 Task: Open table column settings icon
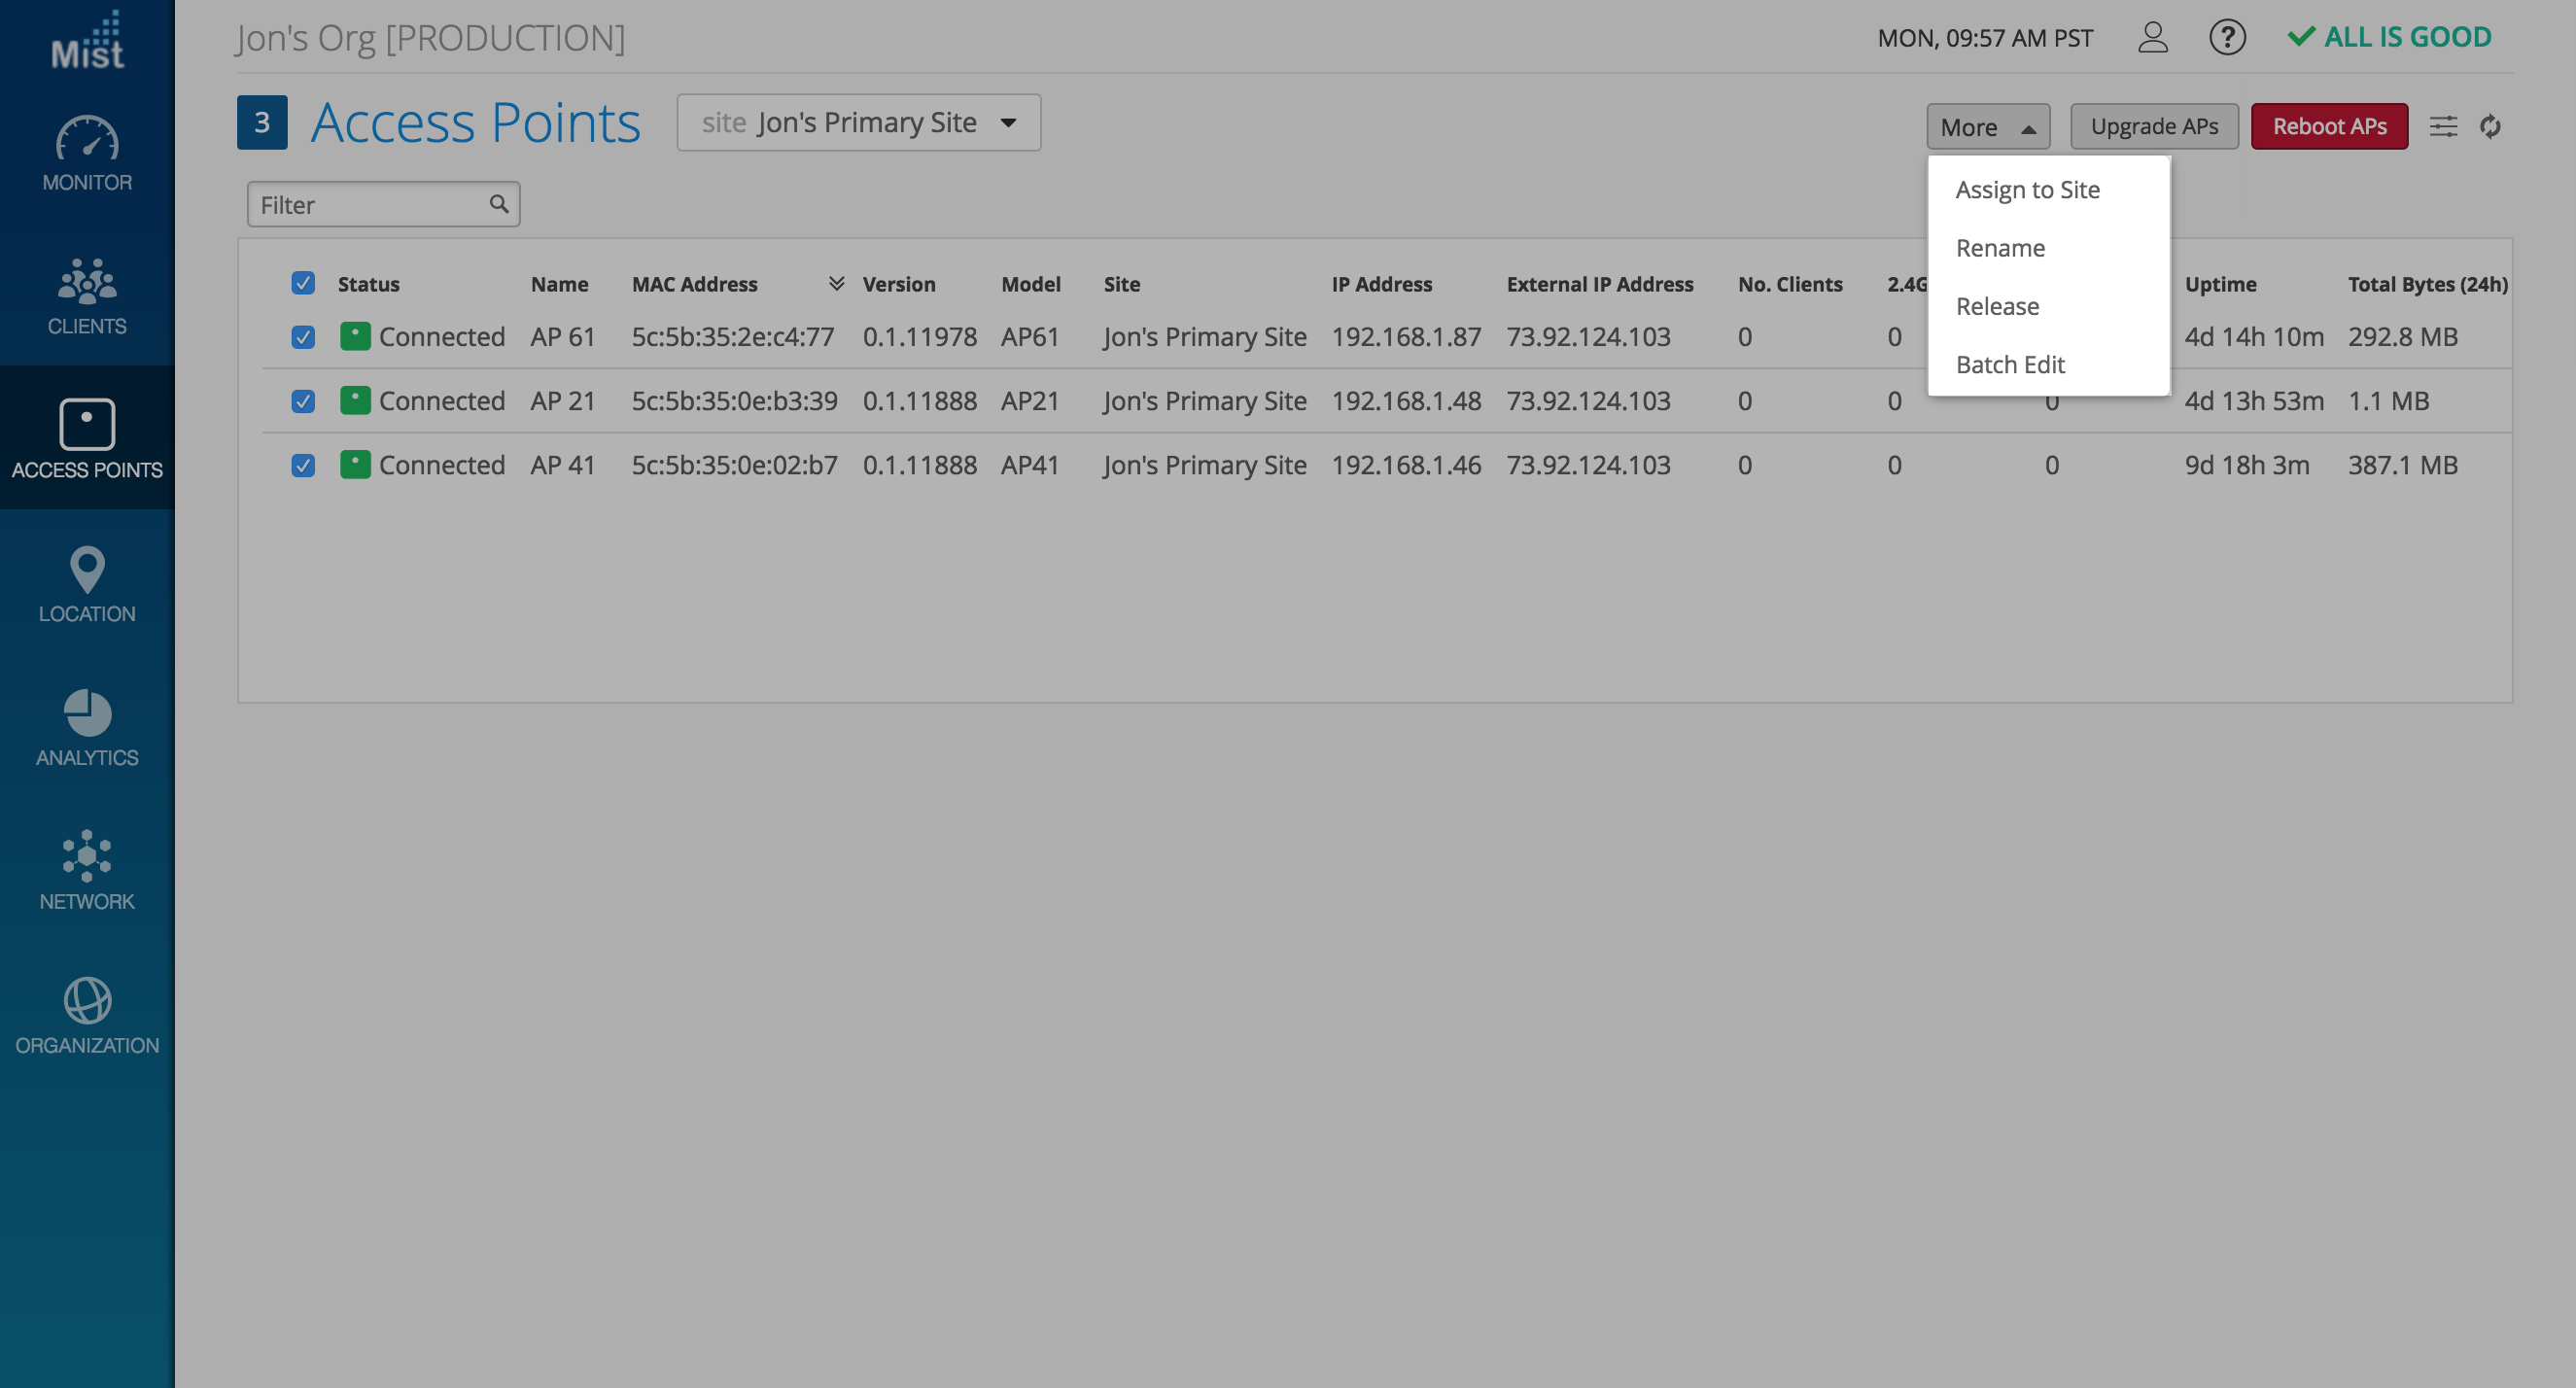click(x=2443, y=126)
